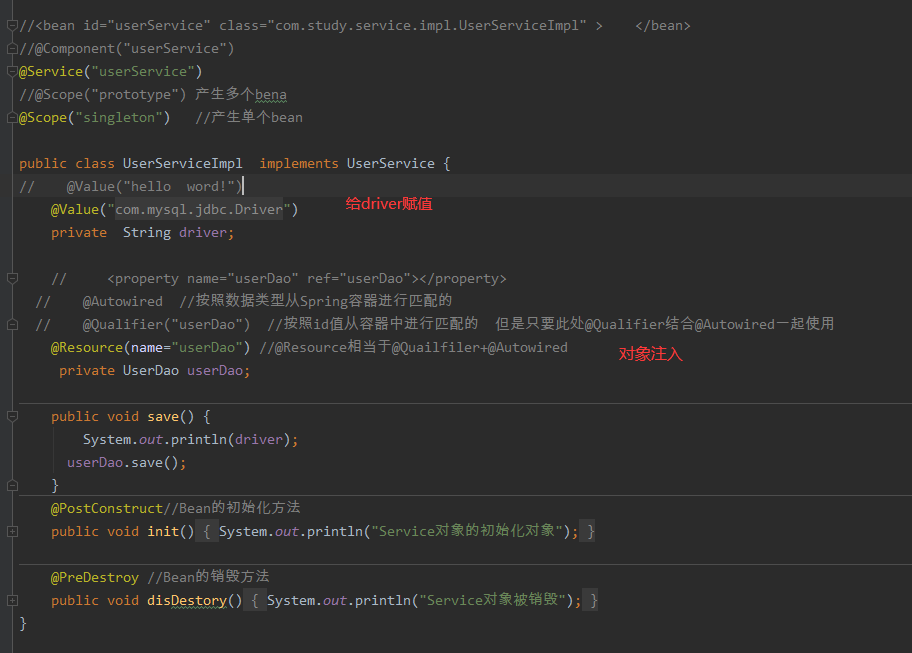
Task: Click the @PostConstruct annotation
Action: click(106, 508)
